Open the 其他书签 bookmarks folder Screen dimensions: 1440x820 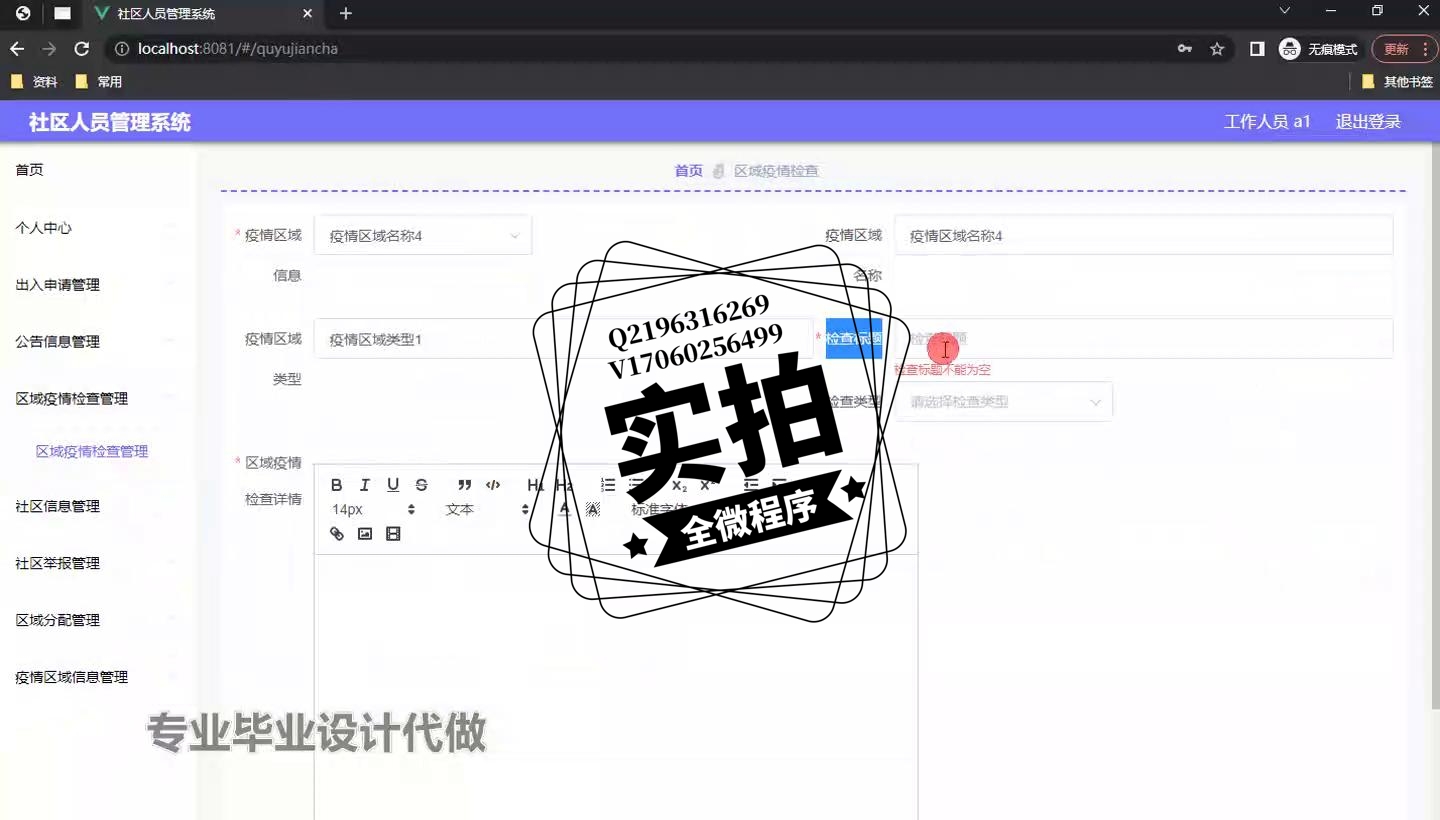pos(1397,82)
